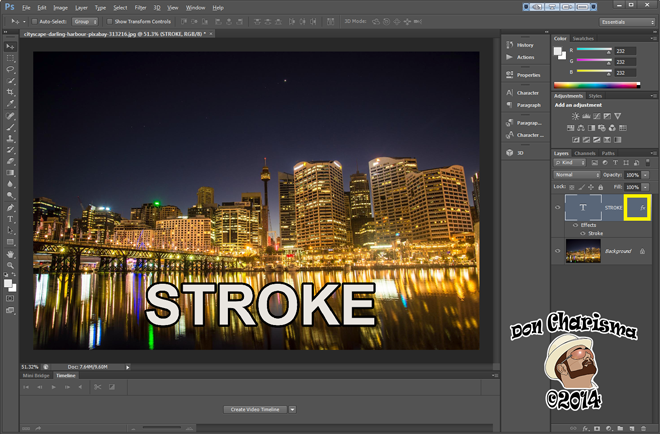
Task: Enable the Auto-Select checkbox
Action: [32, 20]
